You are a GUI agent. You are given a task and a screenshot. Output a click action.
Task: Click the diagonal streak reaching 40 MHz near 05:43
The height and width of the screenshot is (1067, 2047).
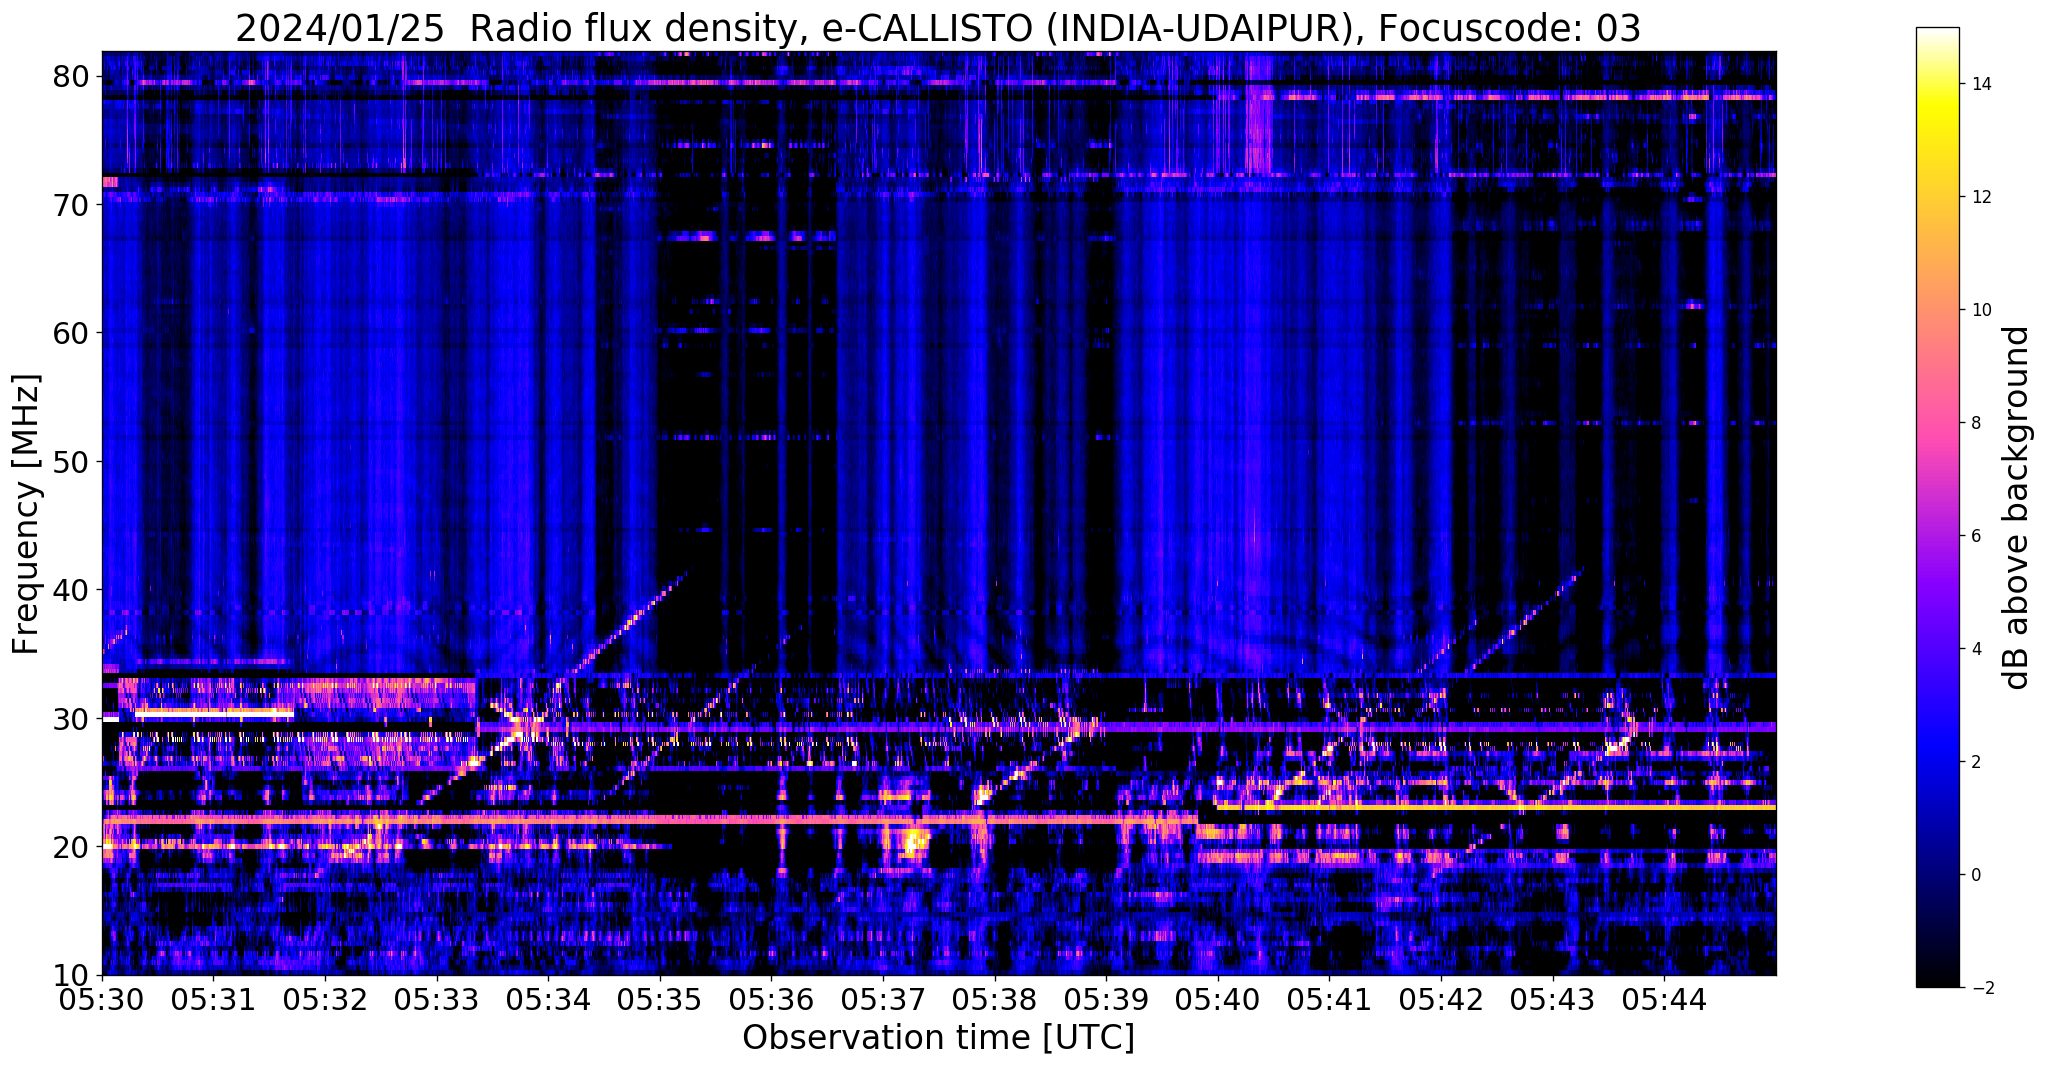pos(1522,622)
